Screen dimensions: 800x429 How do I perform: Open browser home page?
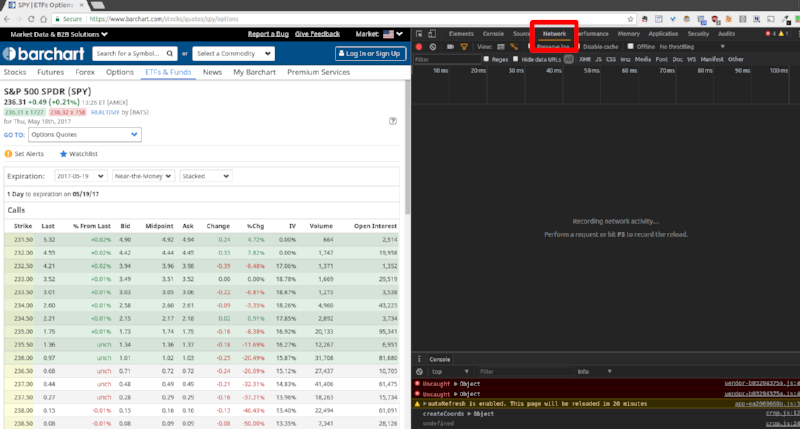tap(43, 19)
